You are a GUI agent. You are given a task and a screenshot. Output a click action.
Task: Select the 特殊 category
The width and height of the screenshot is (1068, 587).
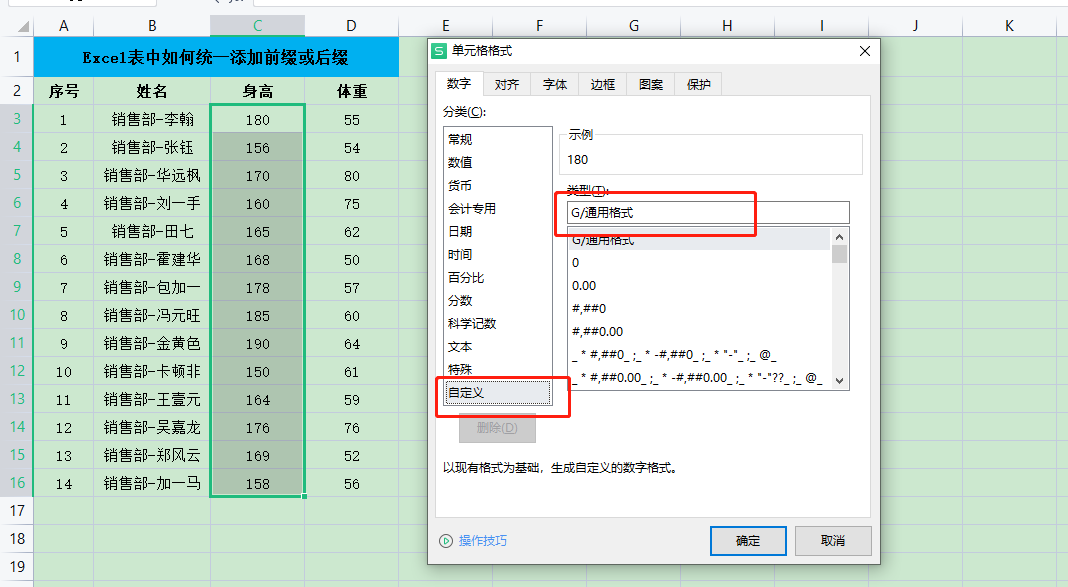point(497,369)
